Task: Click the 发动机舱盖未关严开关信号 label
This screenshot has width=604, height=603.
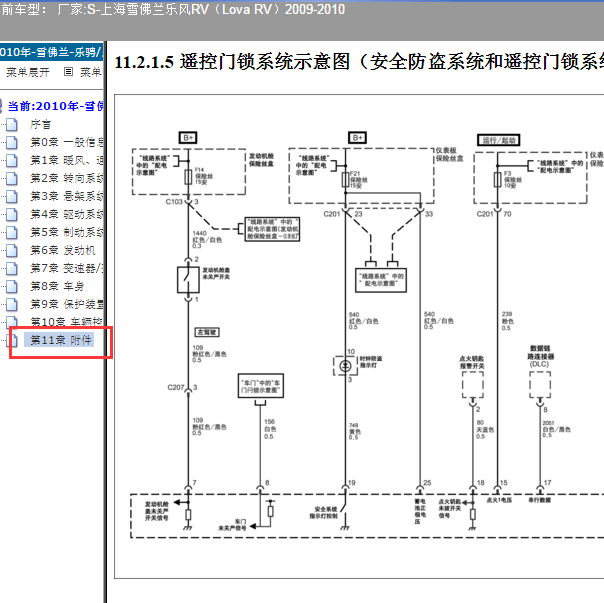Action: click(x=156, y=511)
